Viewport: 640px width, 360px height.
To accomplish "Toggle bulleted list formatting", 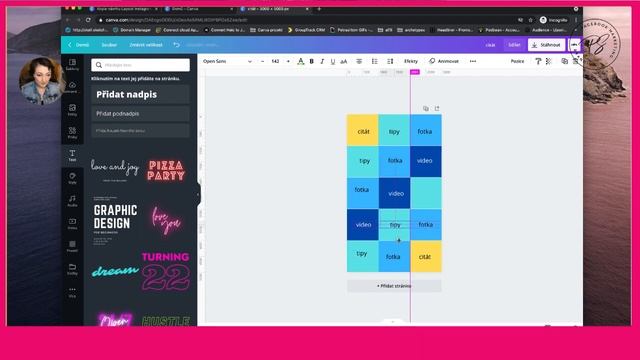I will click(x=374, y=61).
